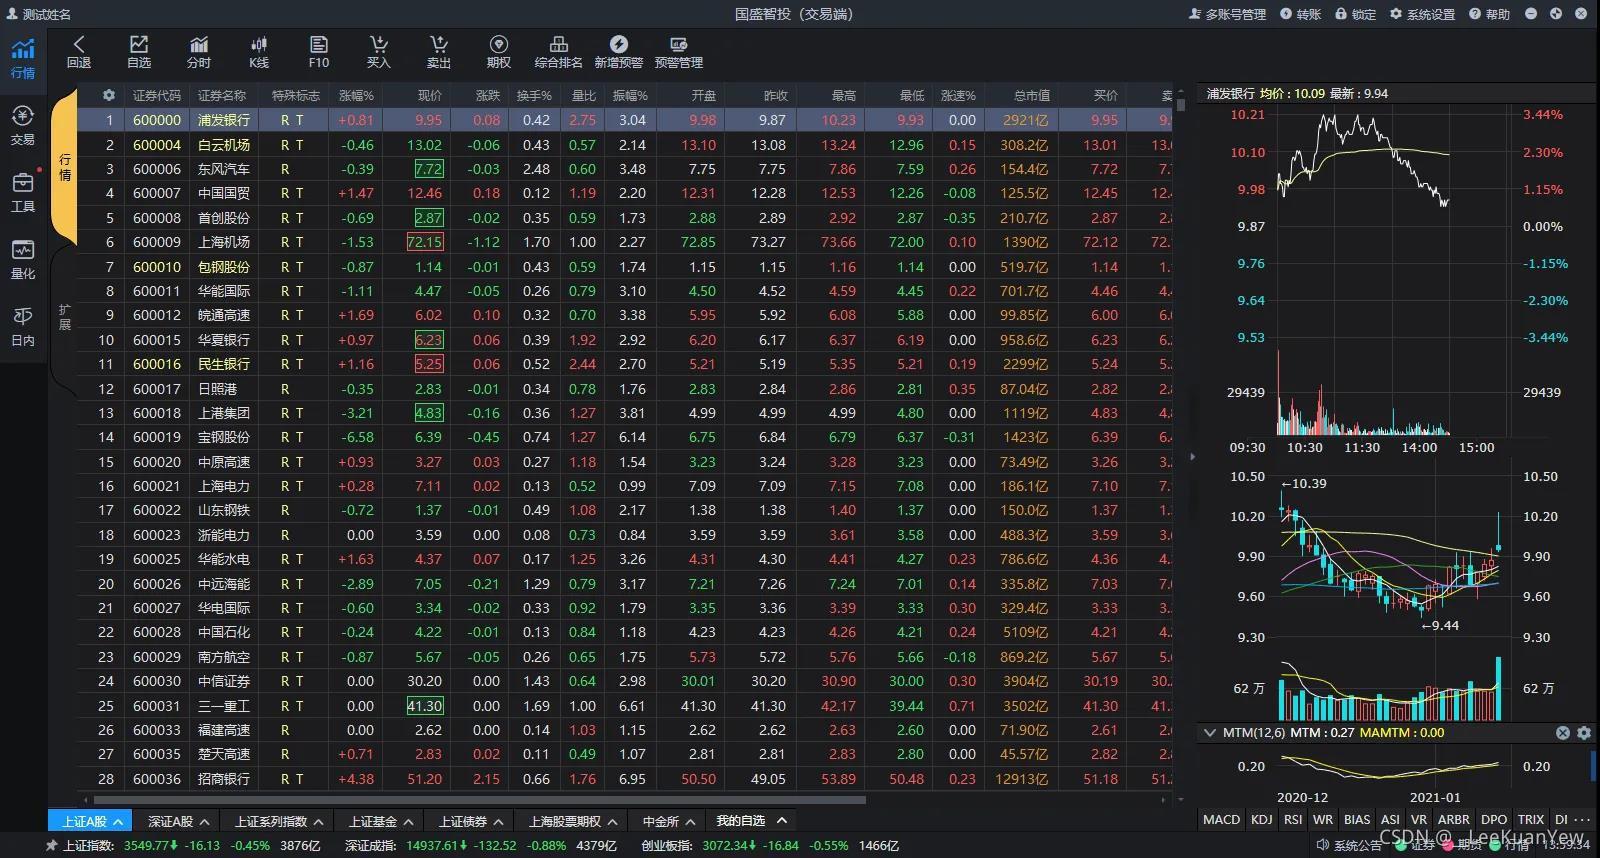Viewport: 1600px width, 858px height.
Task: Click the 涨幅% column header to sort
Action: [x=356, y=95]
